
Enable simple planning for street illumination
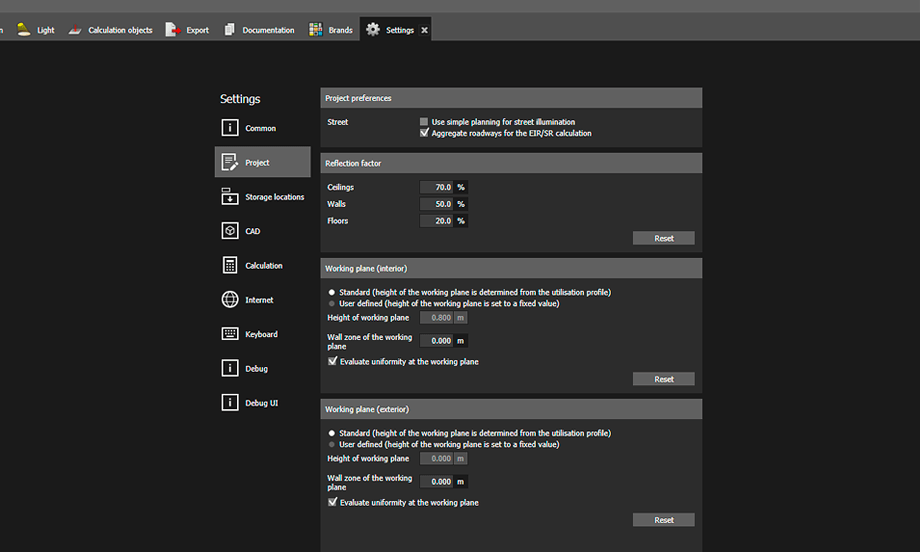(424, 122)
